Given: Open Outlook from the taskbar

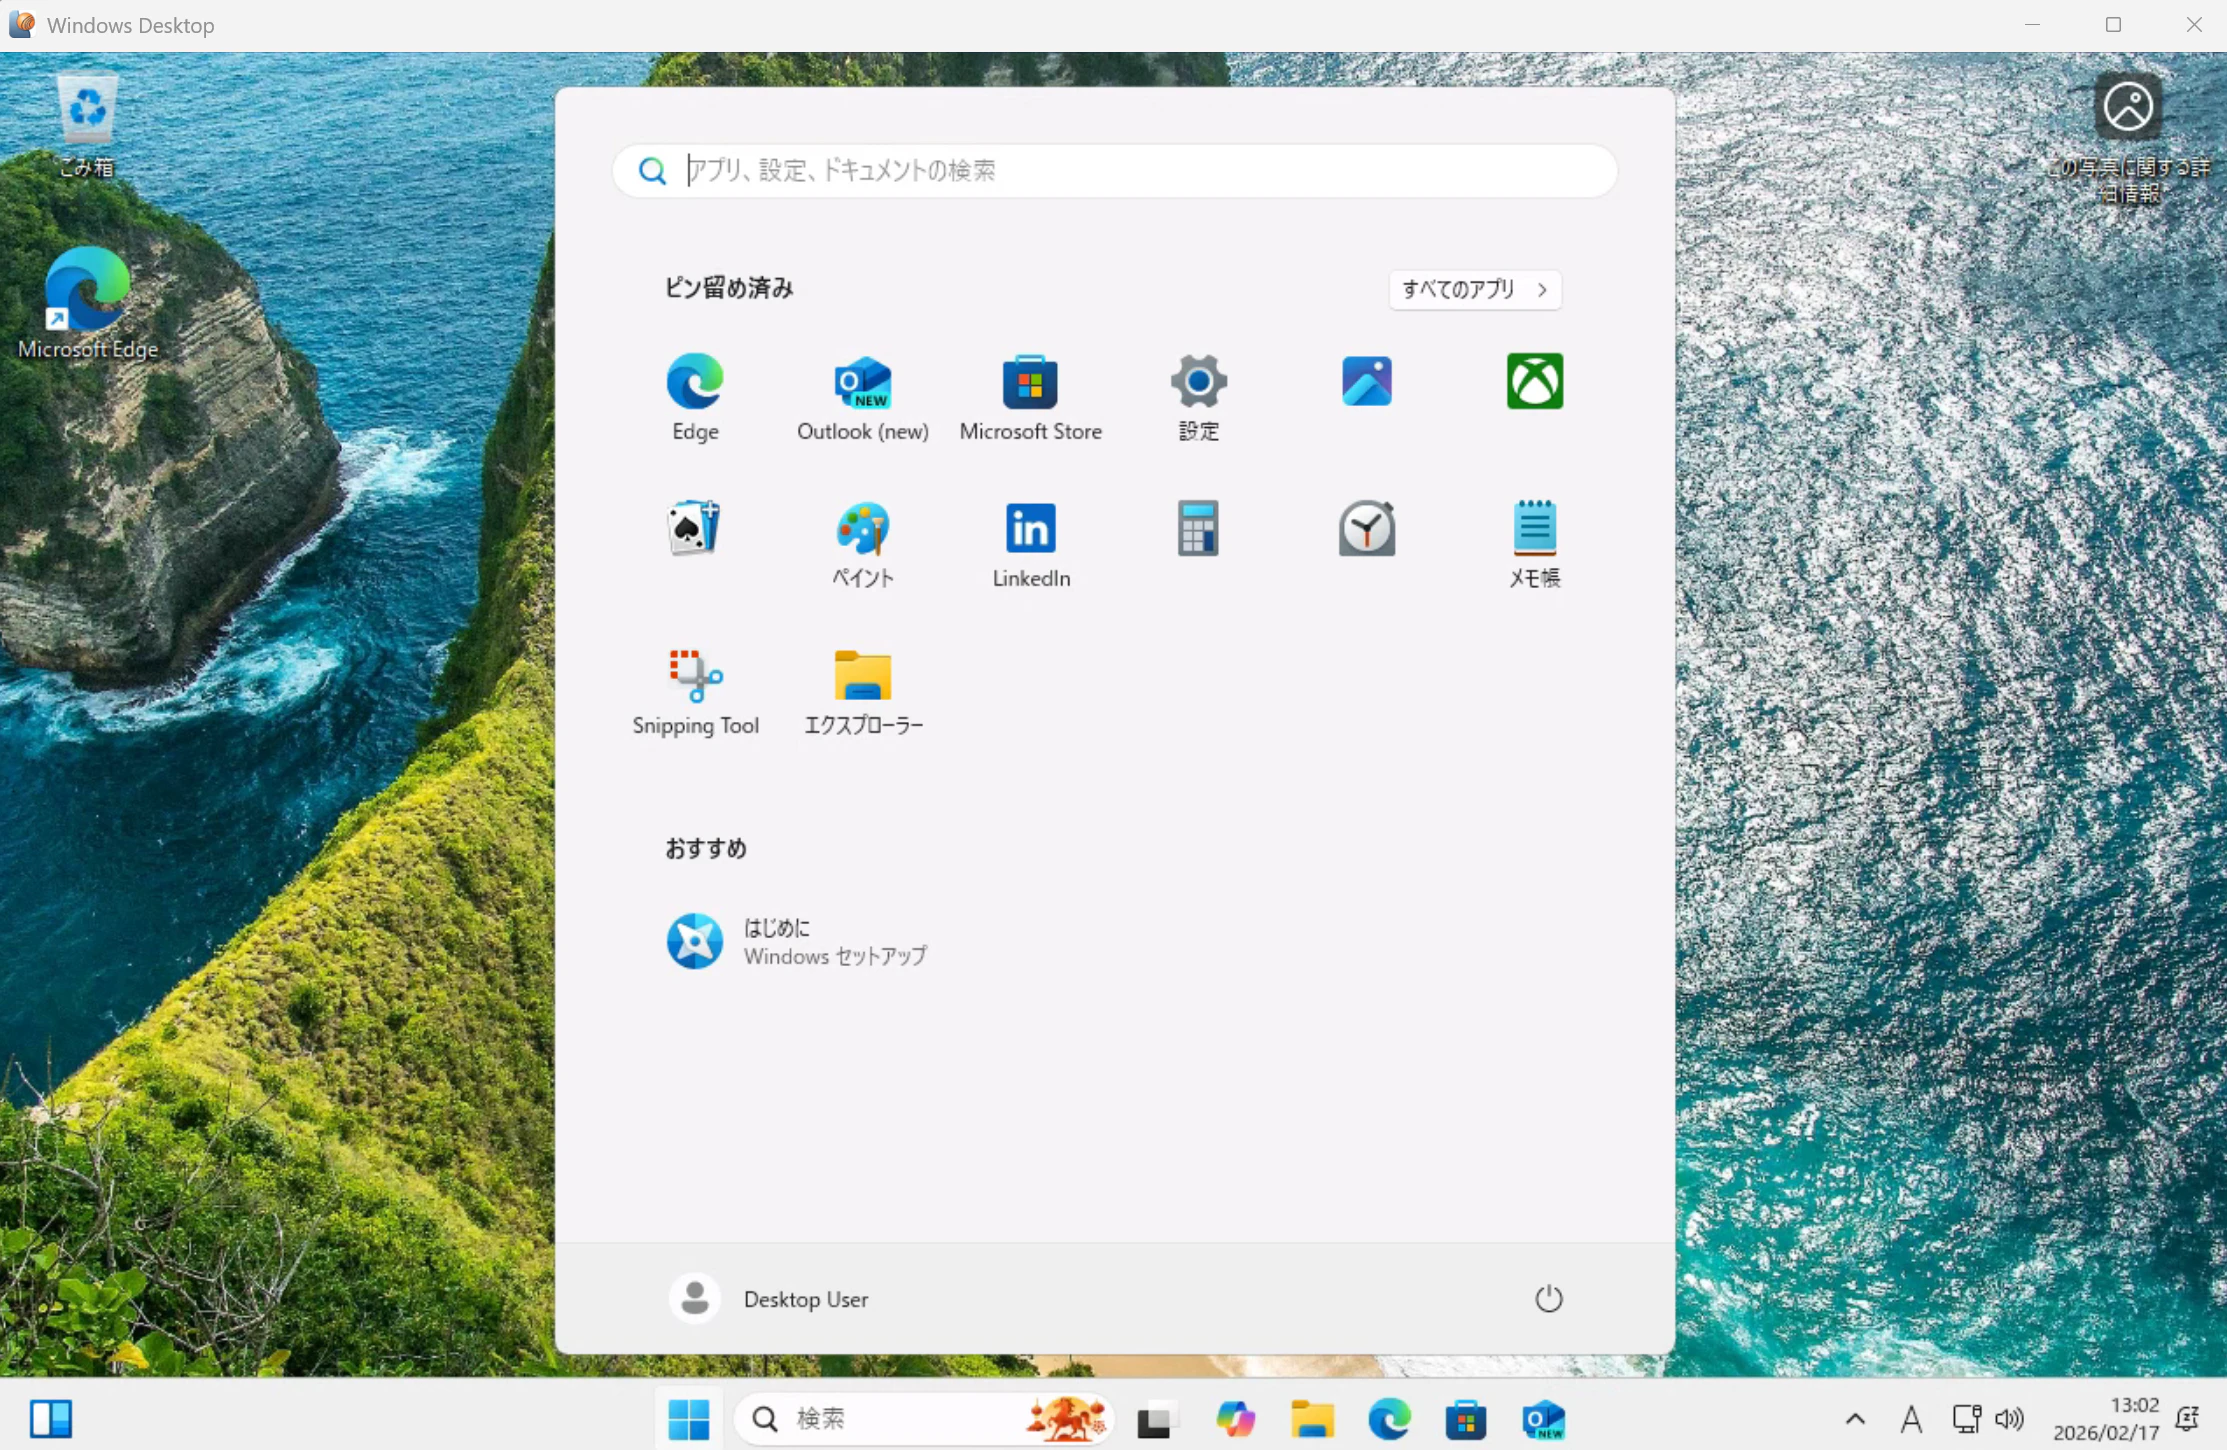Looking at the screenshot, I should coord(1543,1418).
